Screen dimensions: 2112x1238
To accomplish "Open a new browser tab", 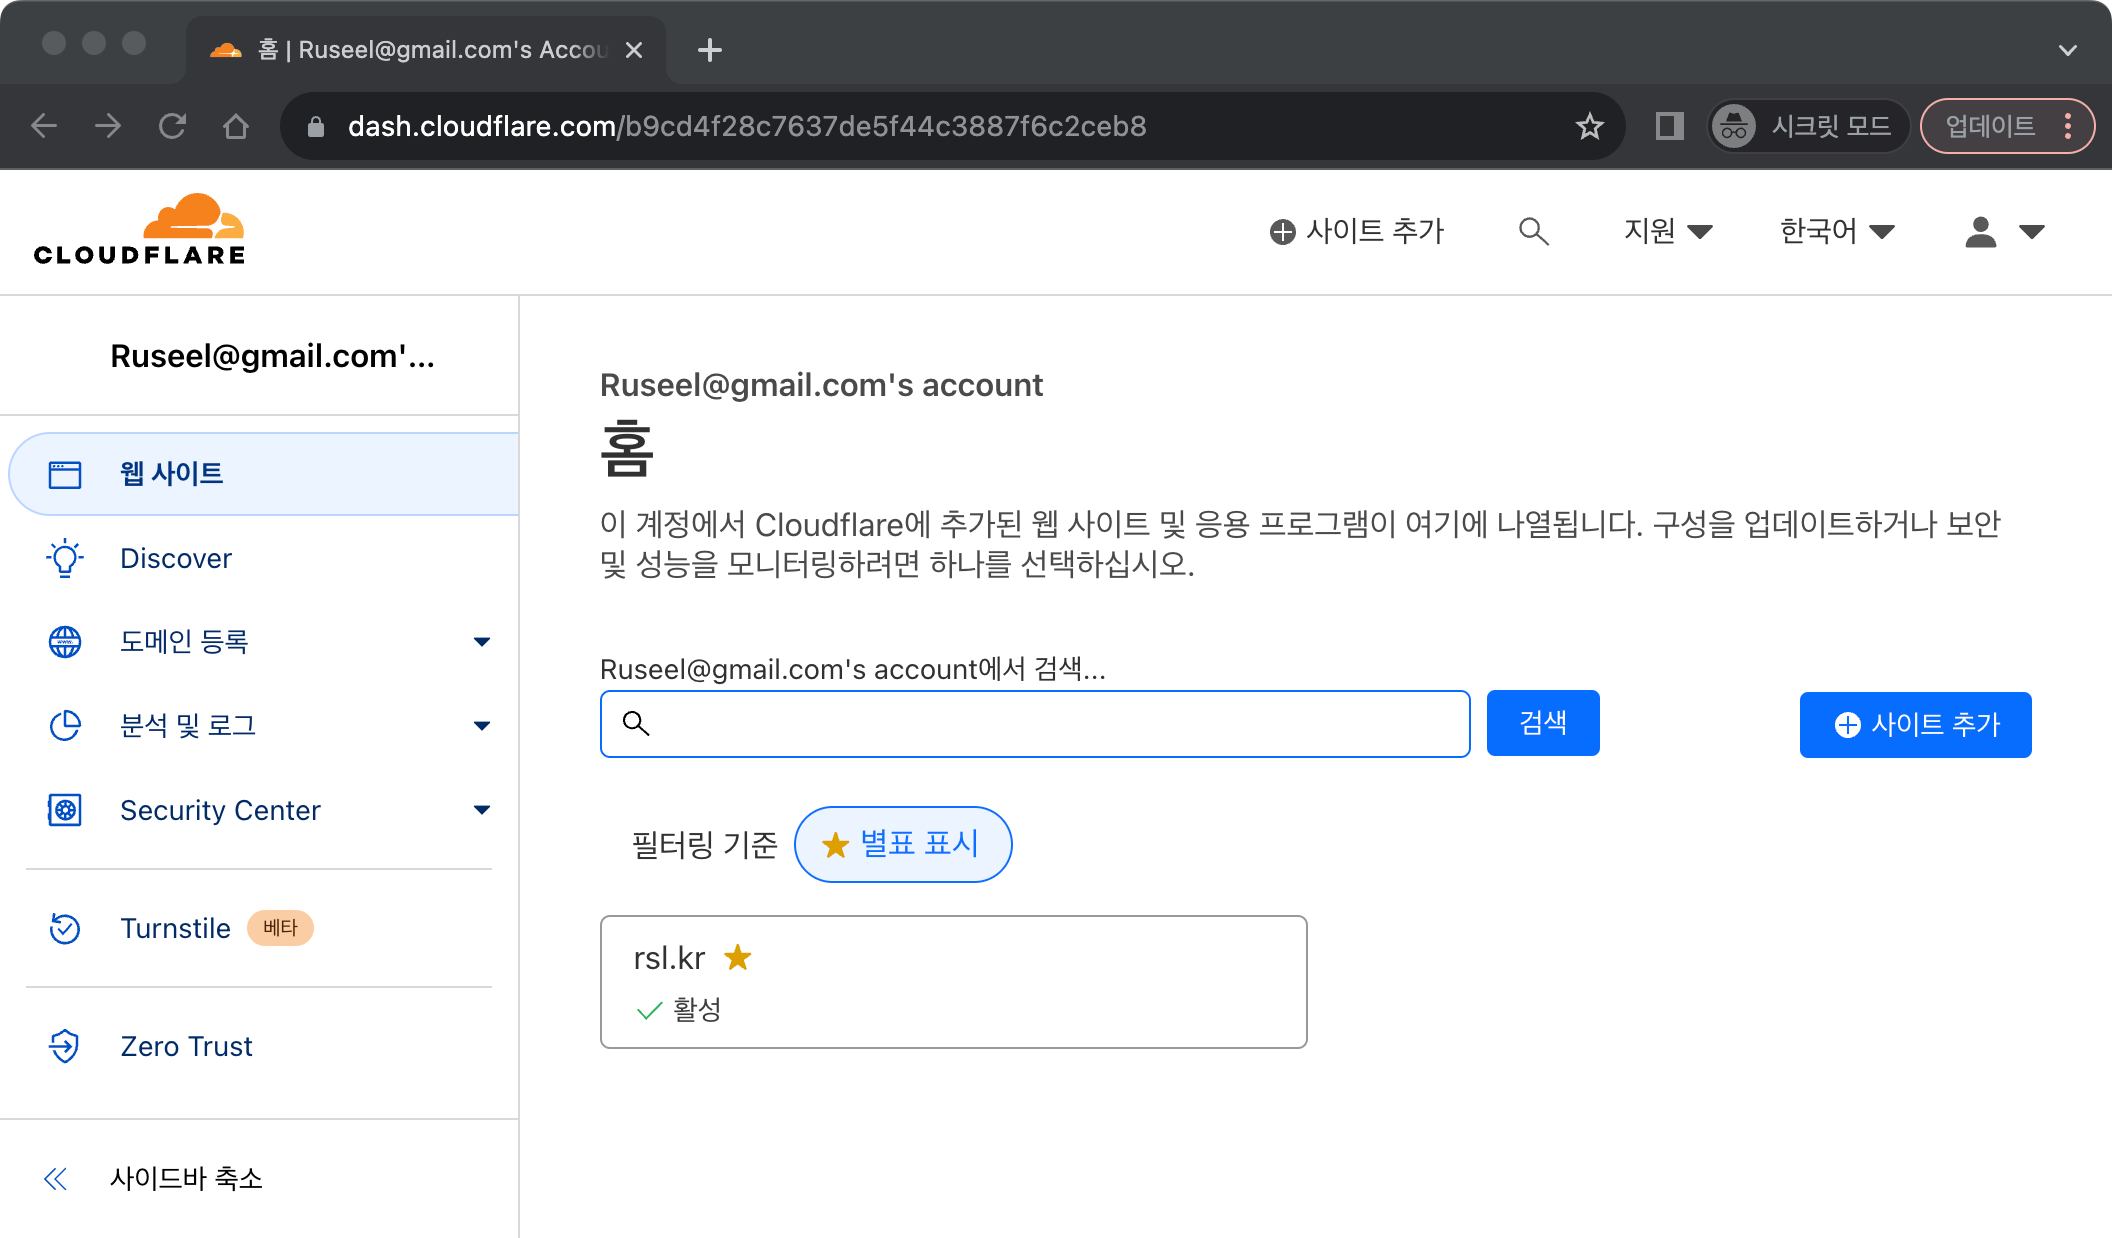I will pos(709,50).
